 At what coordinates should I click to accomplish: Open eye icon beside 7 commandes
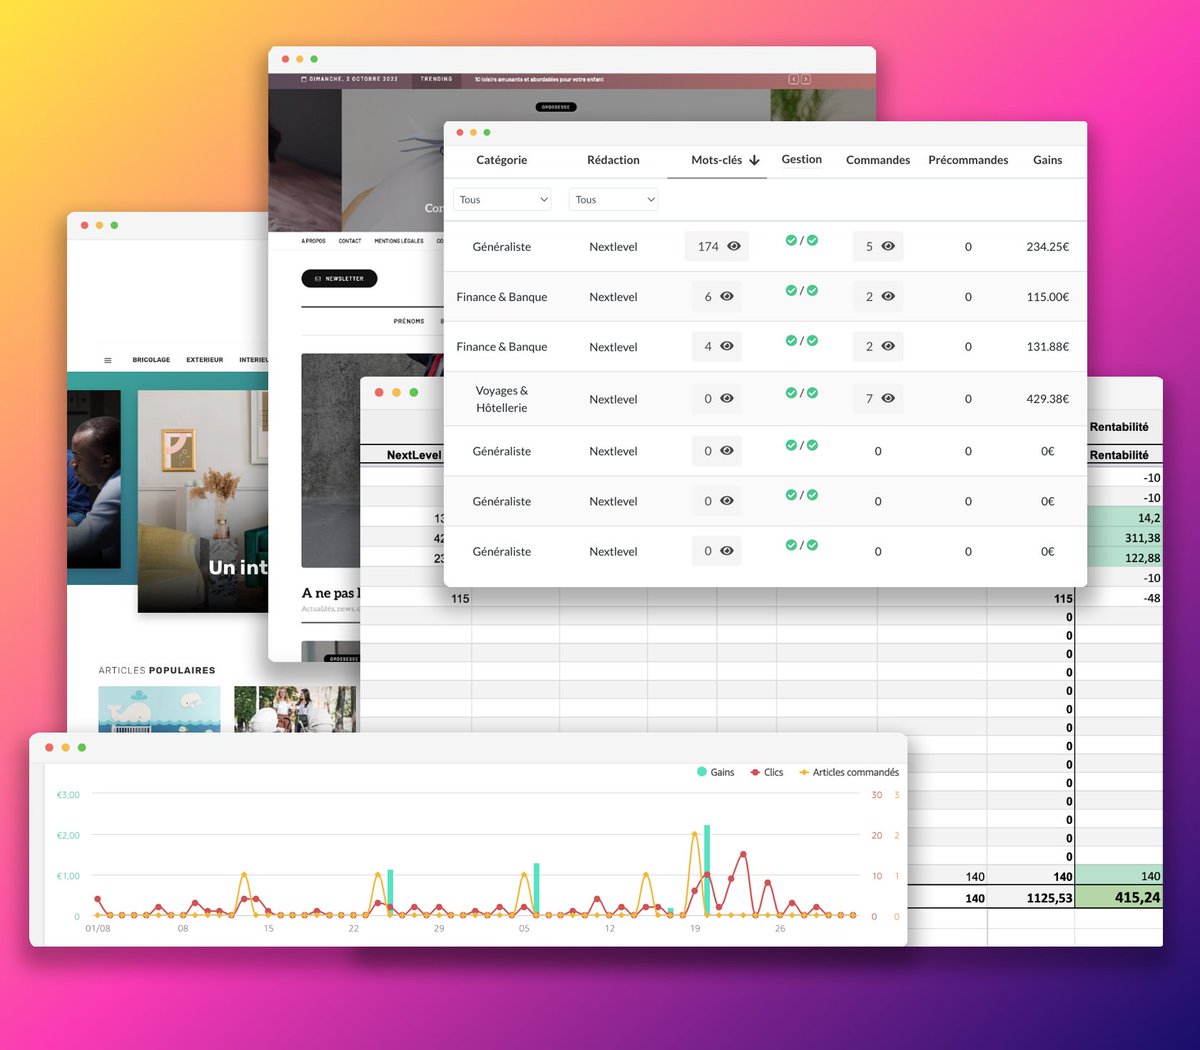(888, 398)
